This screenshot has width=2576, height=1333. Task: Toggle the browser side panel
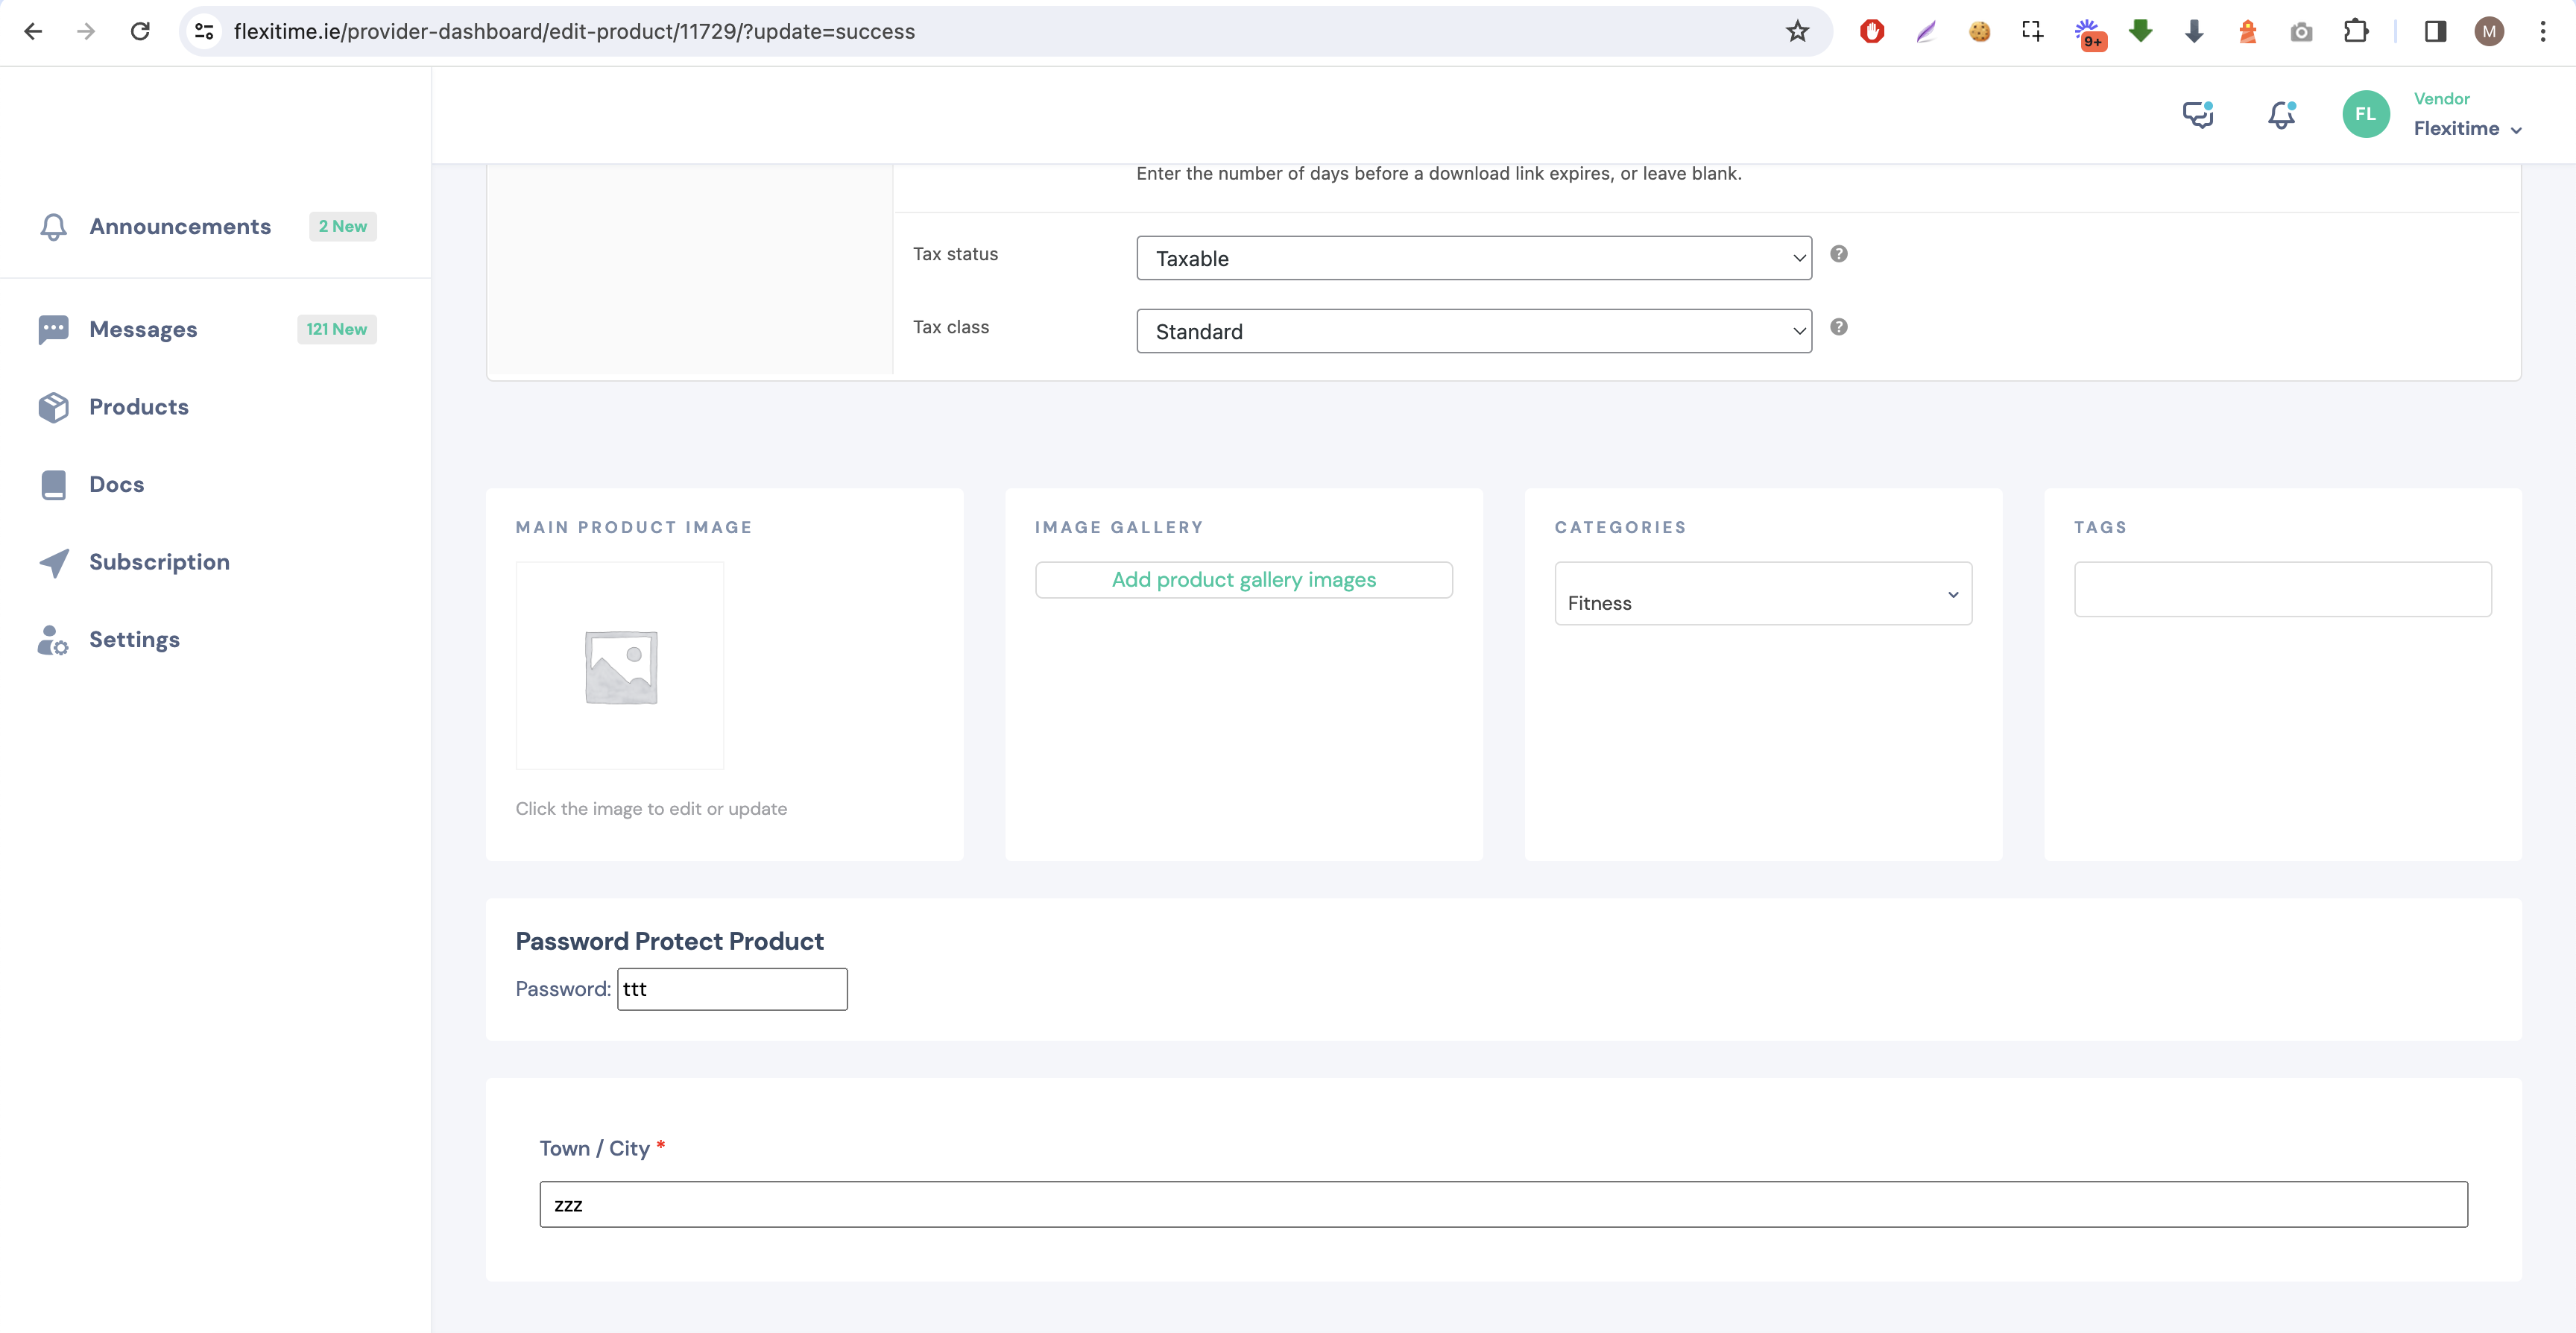pos(2435,31)
